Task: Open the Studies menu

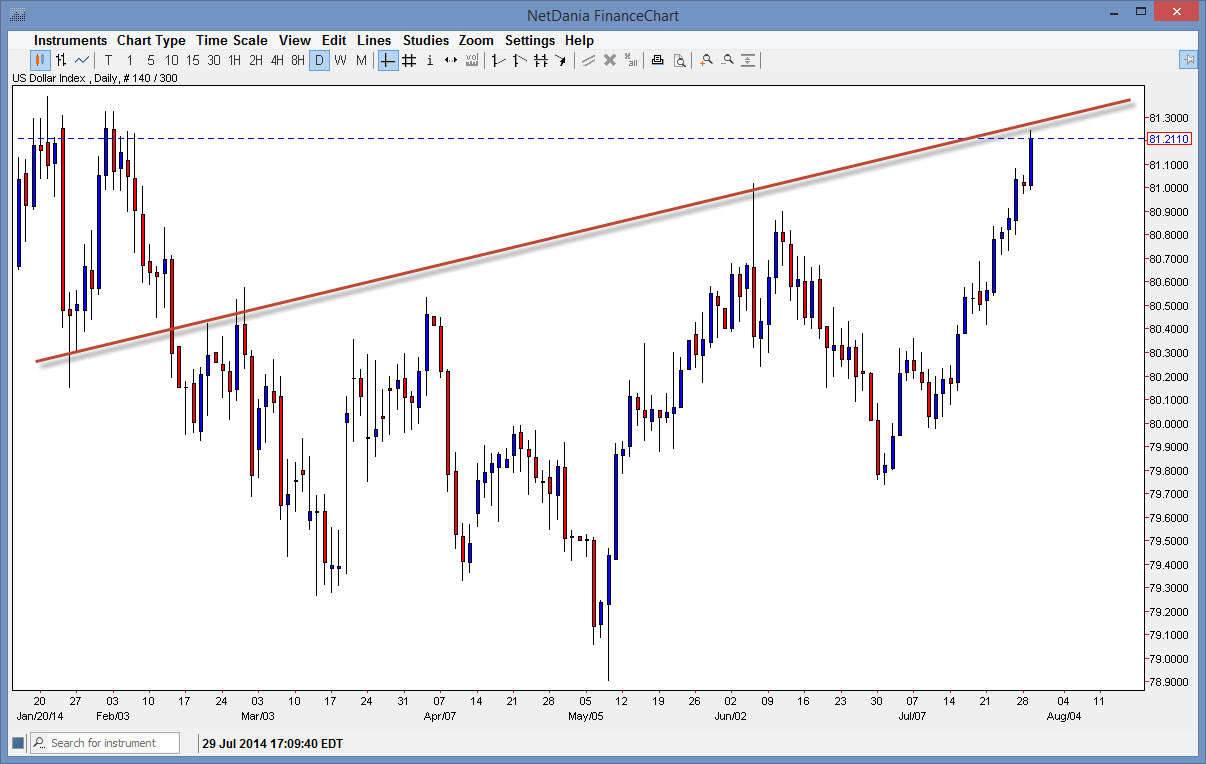Action: pos(425,40)
